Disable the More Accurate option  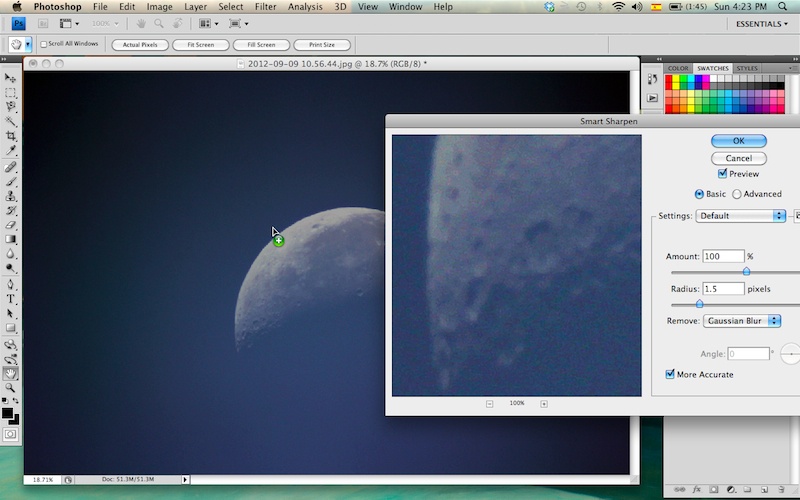[x=671, y=374]
